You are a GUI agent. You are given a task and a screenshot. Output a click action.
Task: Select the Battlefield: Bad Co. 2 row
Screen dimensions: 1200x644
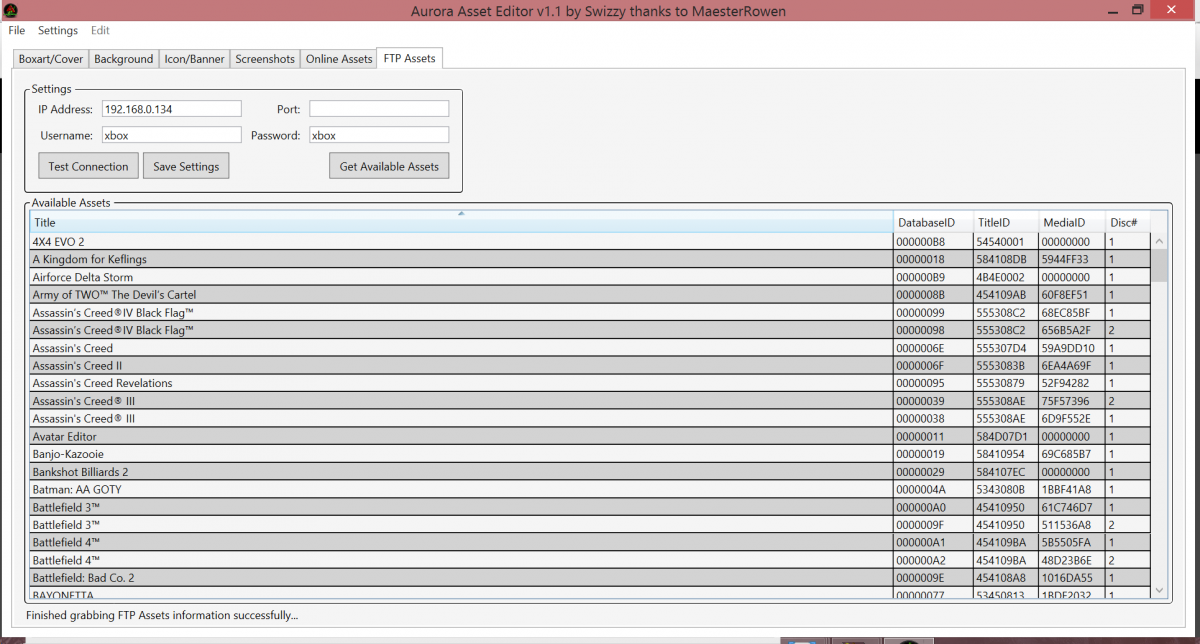(x=590, y=578)
